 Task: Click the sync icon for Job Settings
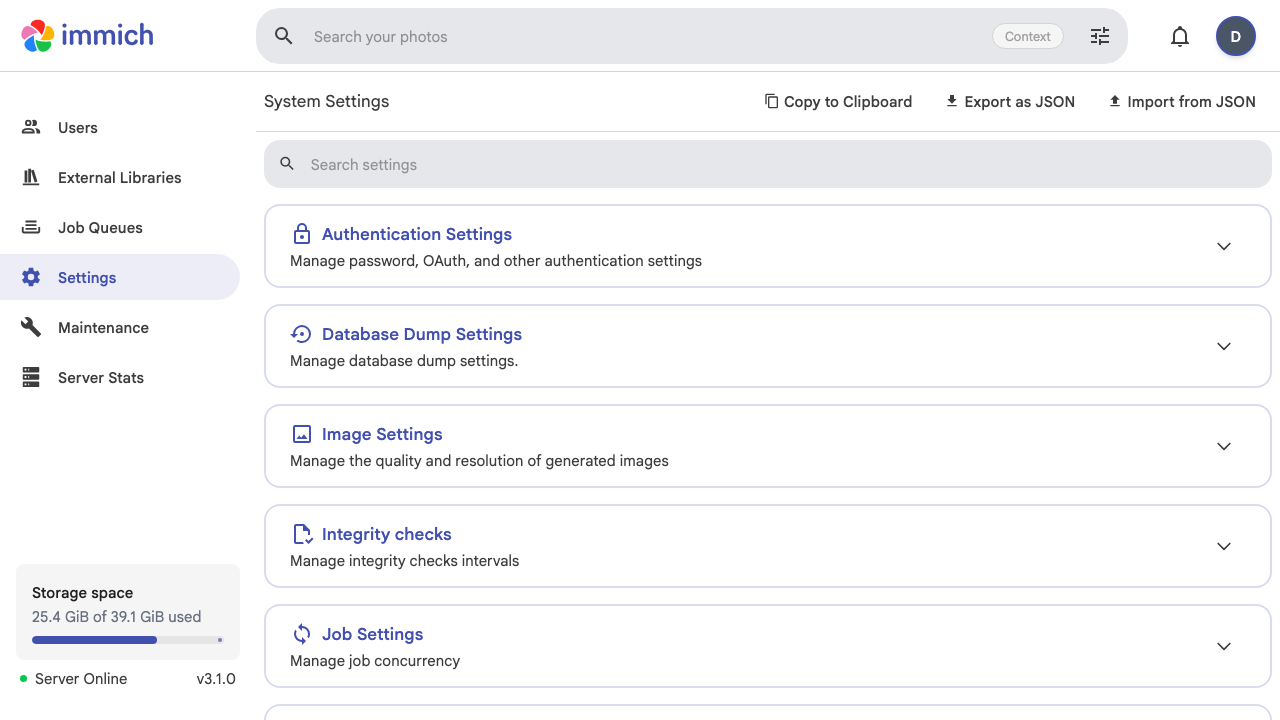301,634
